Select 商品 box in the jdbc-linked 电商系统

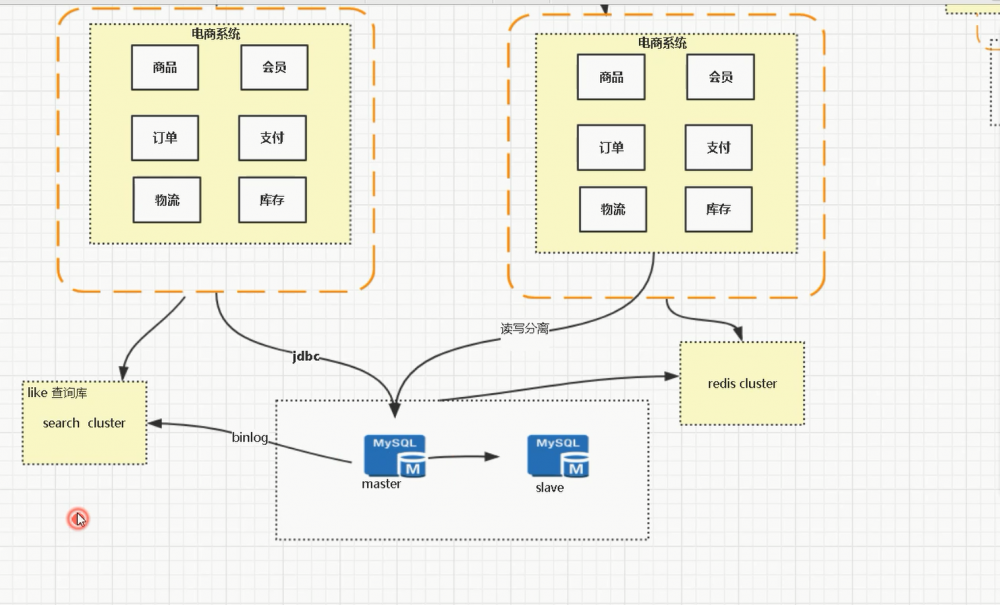(165, 68)
